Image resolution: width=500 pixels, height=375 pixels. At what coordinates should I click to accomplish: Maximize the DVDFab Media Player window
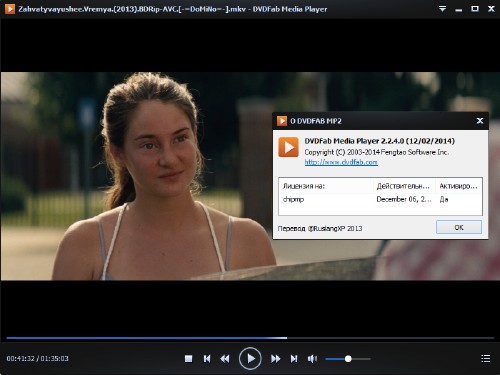475,9
